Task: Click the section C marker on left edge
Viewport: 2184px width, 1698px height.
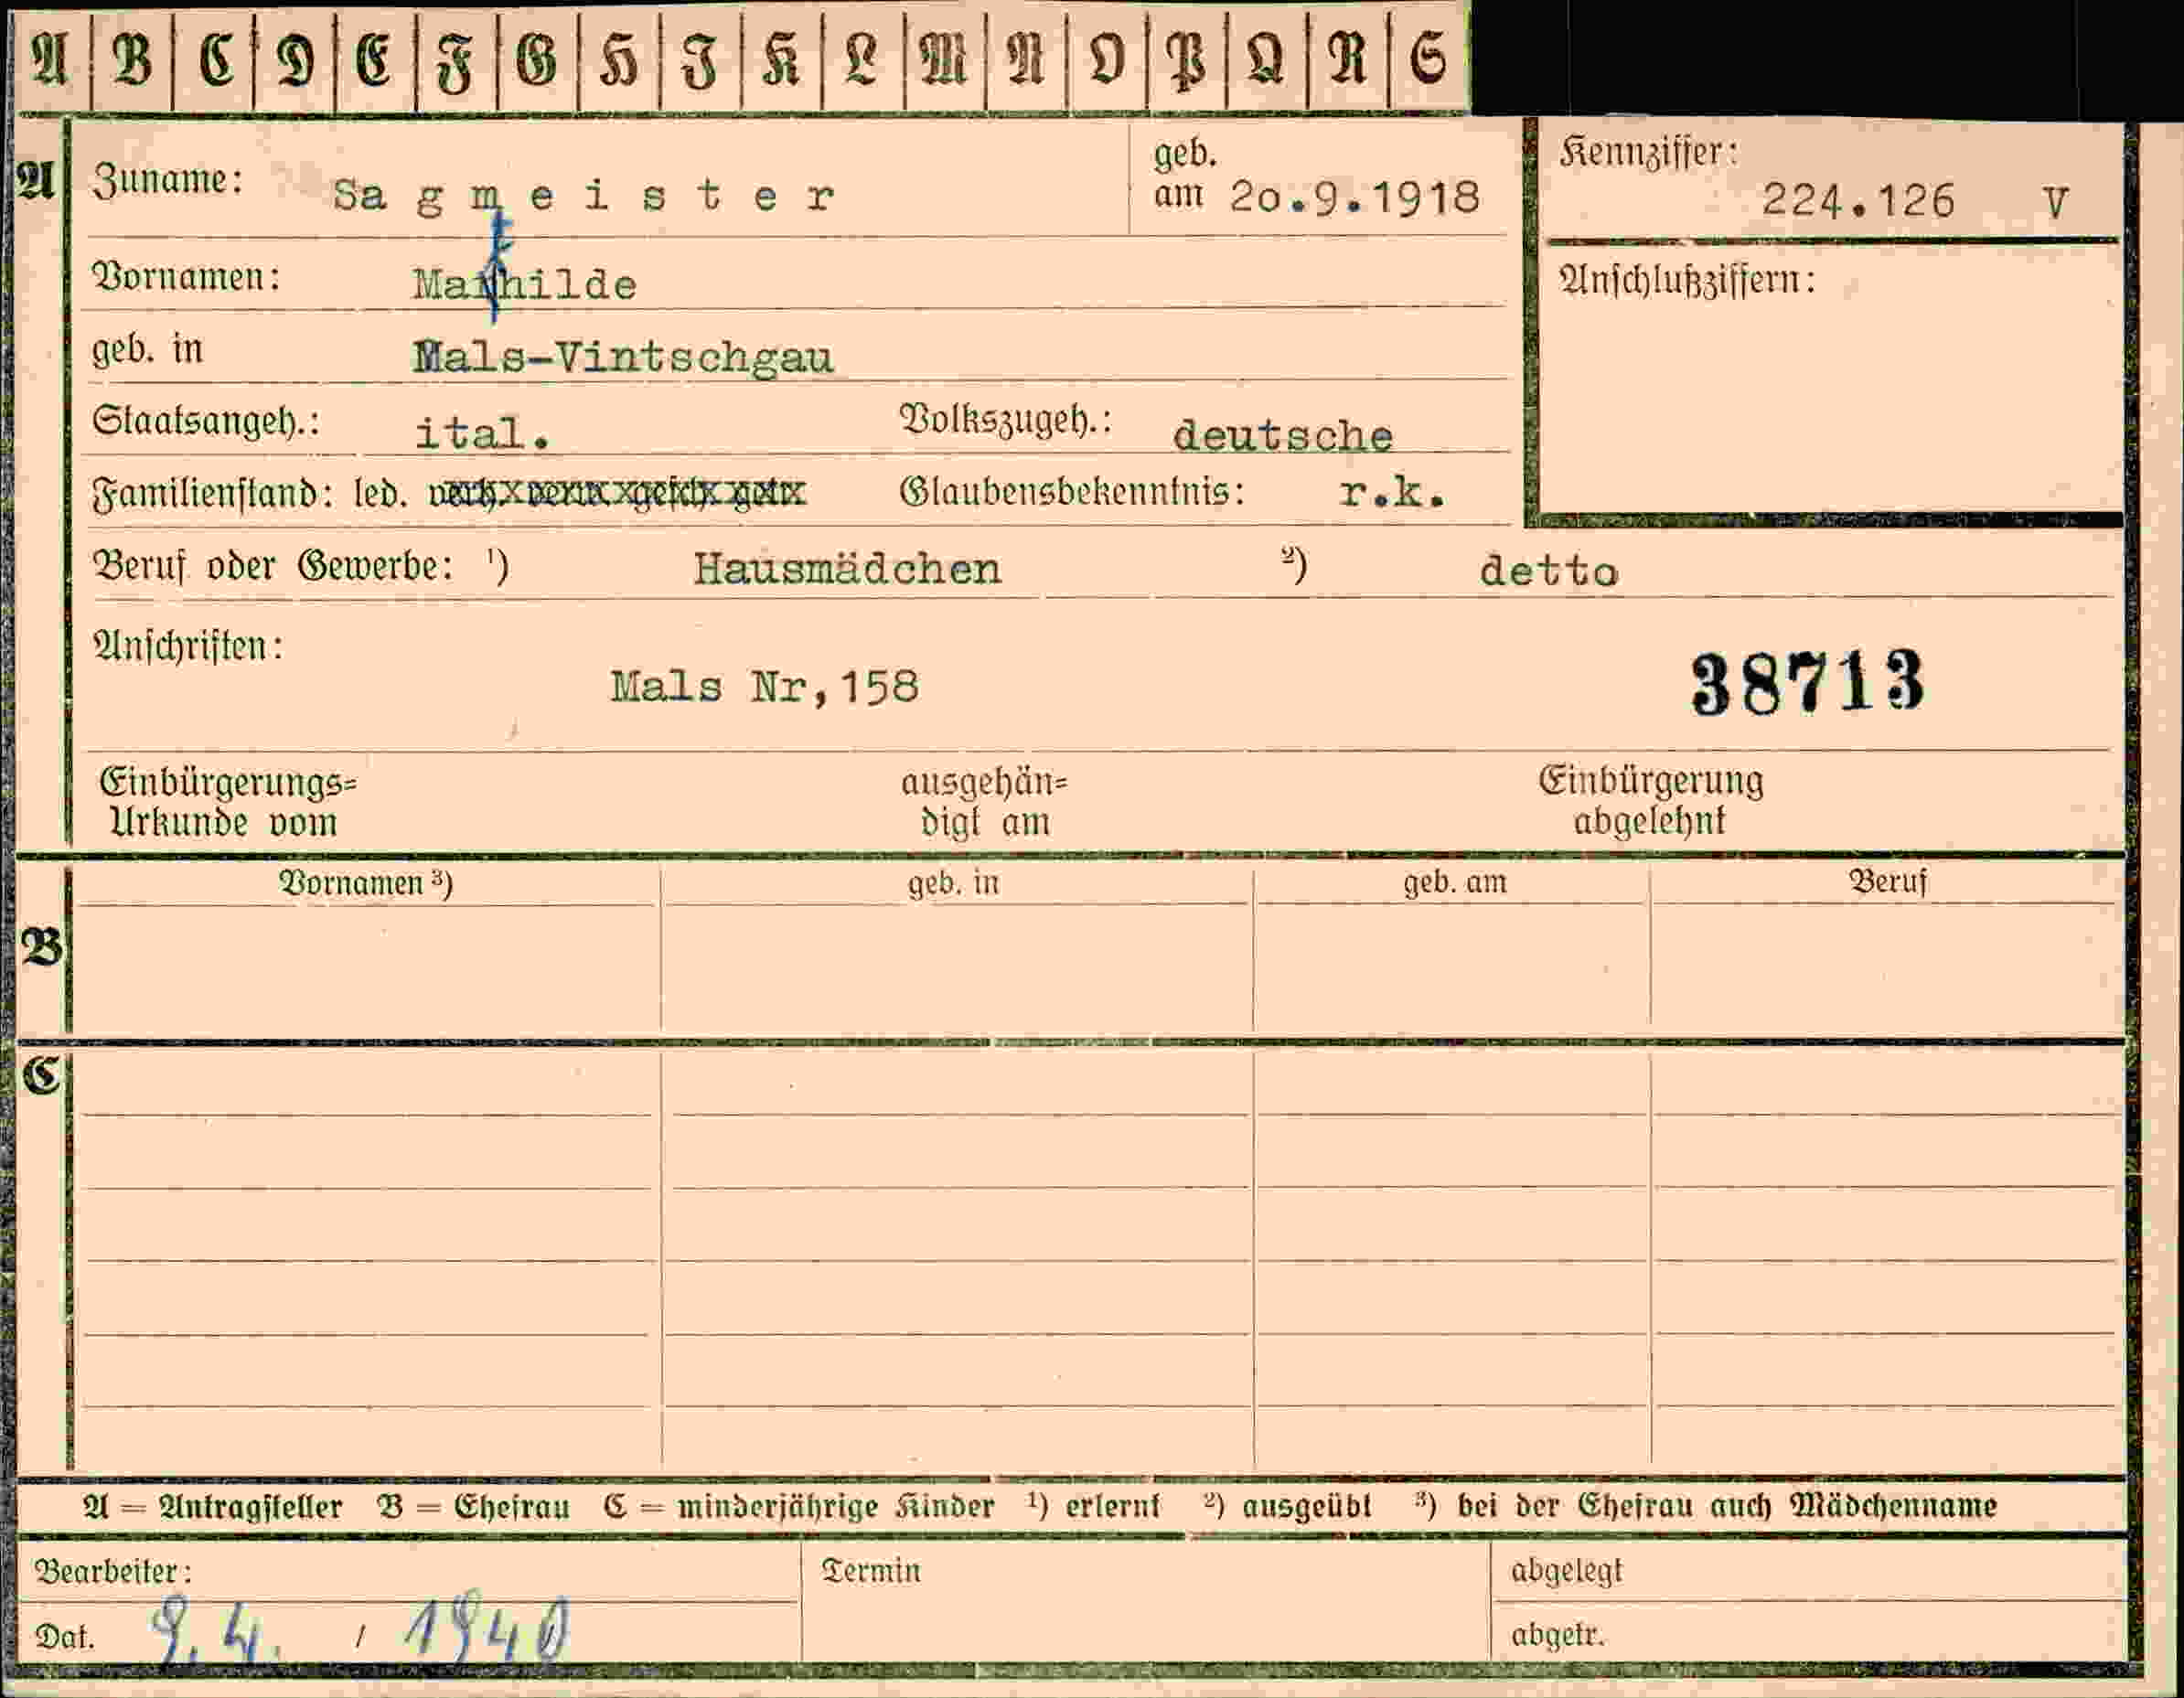Action: click(41, 1076)
